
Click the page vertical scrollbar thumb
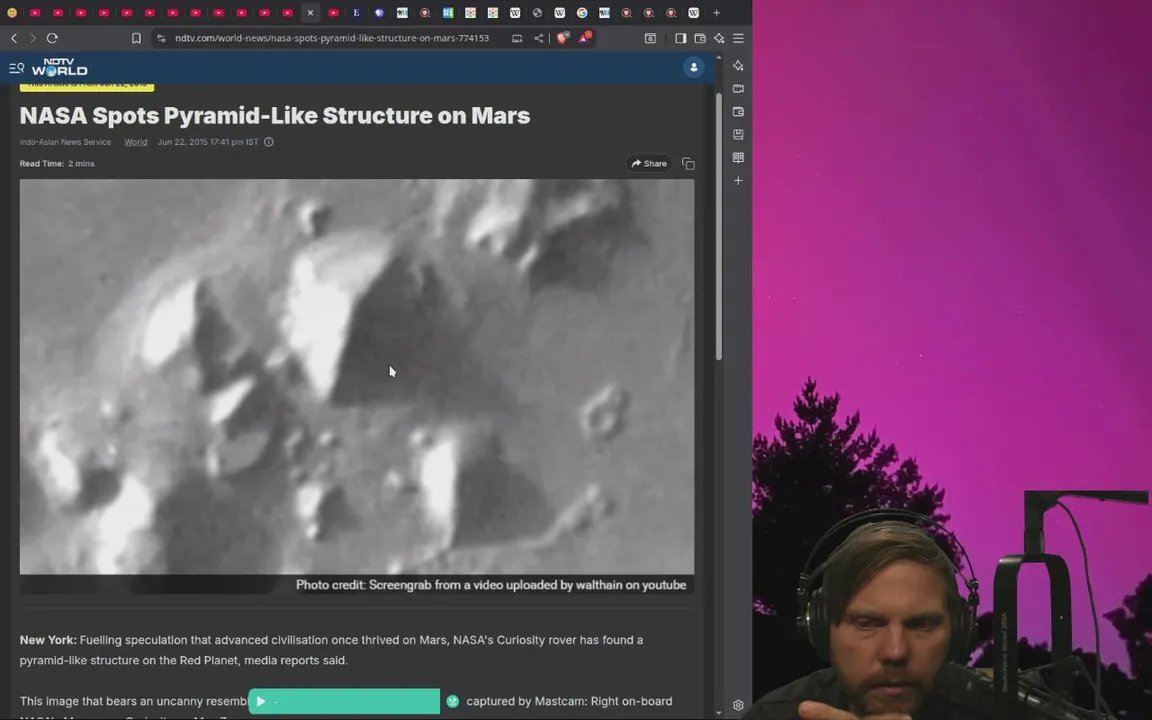tap(719, 226)
